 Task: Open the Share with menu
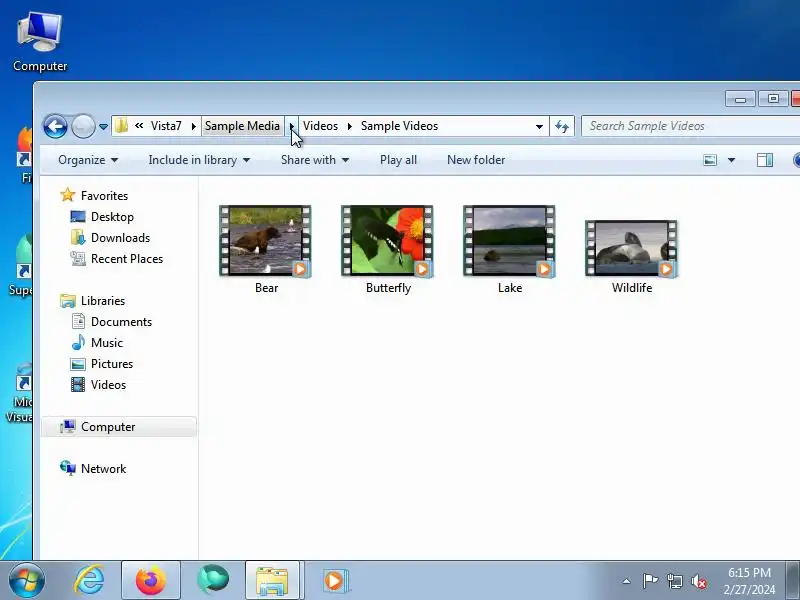coord(315,160)
